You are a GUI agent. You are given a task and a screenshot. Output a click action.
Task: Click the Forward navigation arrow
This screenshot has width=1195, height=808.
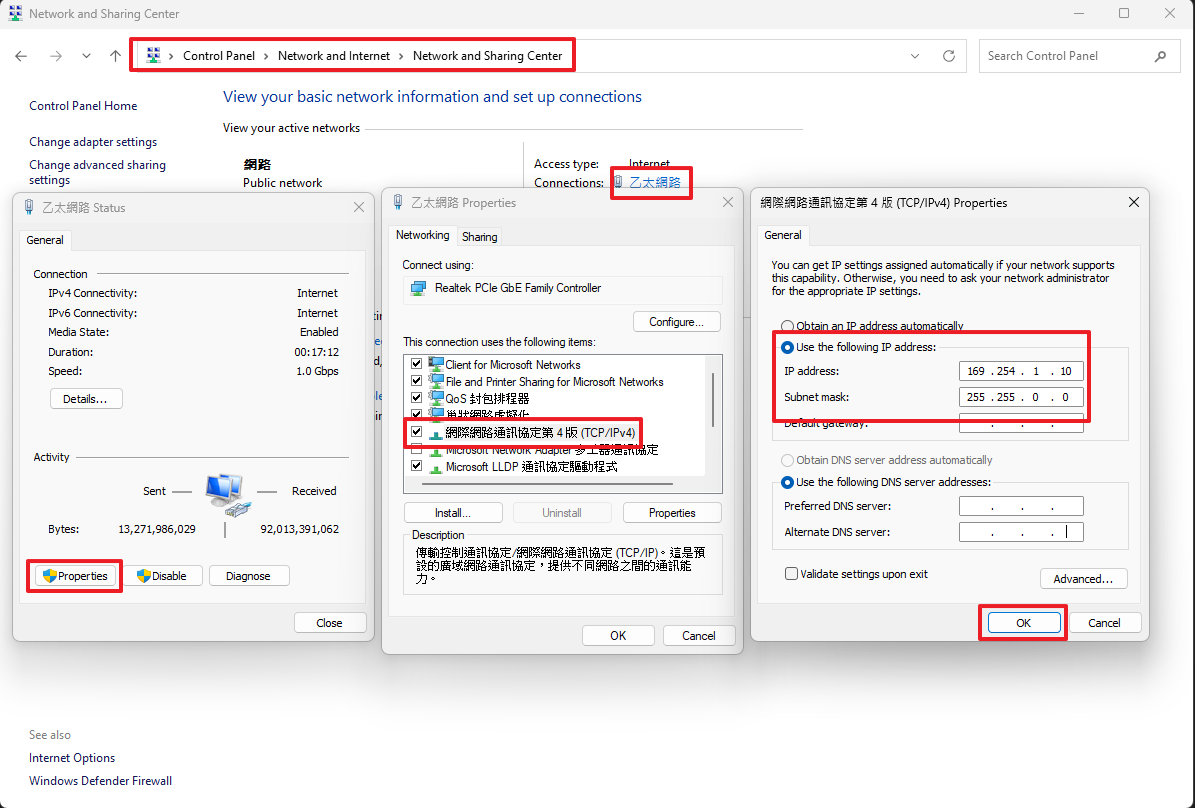55,56
